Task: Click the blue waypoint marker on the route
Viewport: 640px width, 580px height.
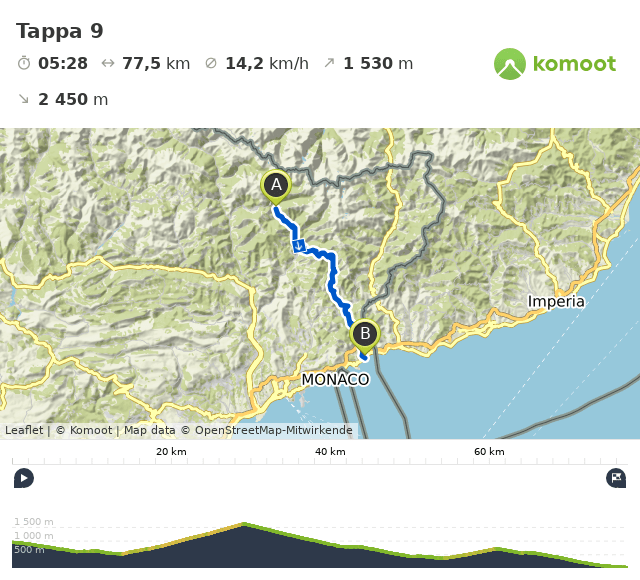Action: tap(298, 246)
